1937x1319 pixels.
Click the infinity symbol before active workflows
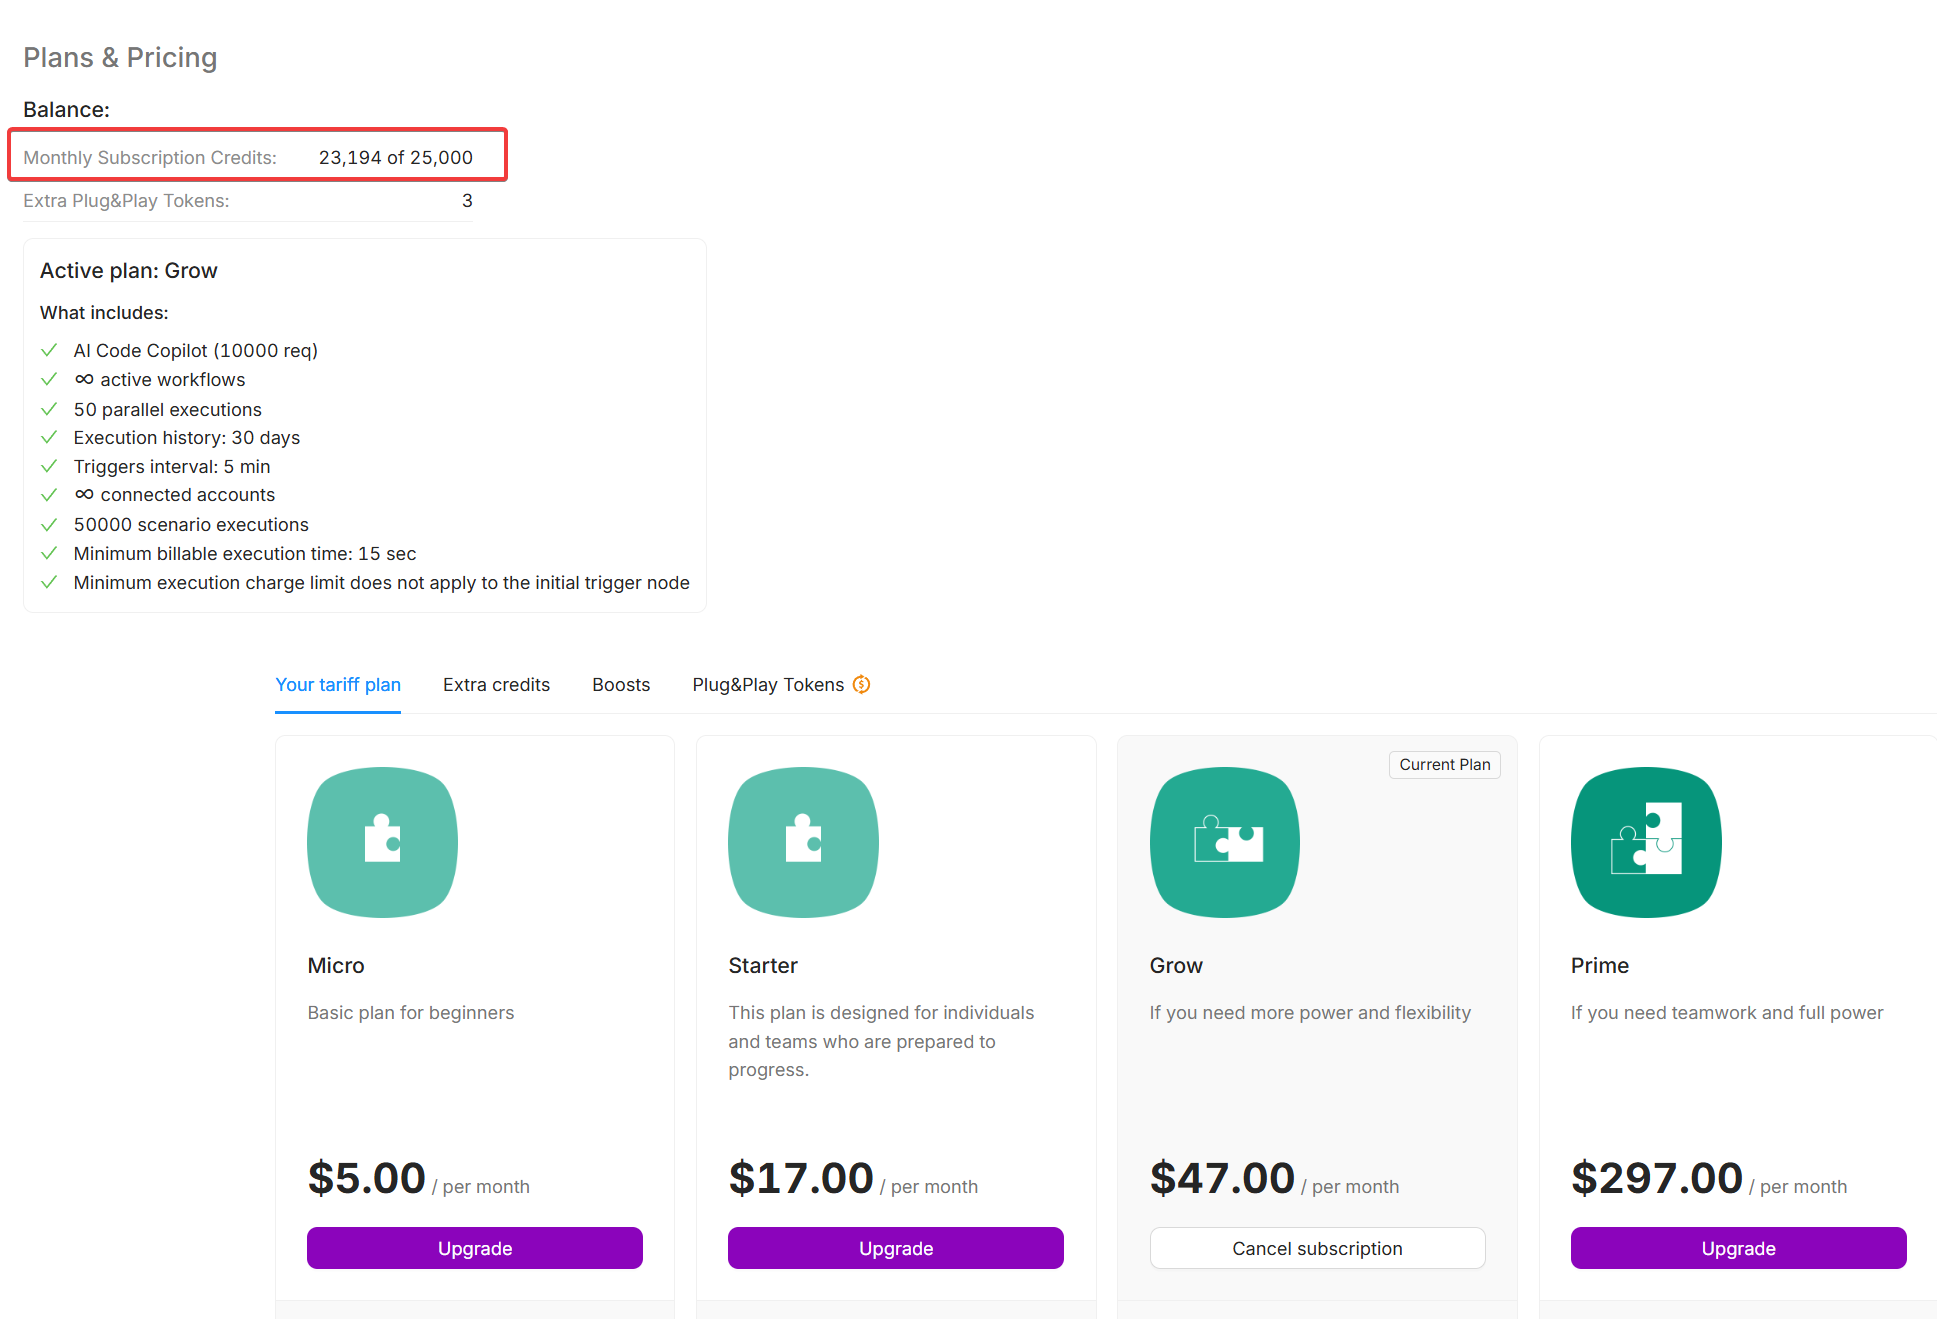click(84, 380)
